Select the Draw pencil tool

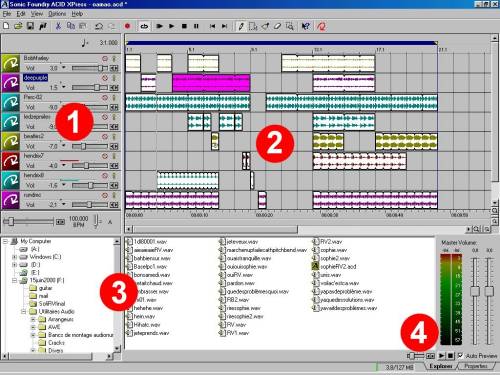pos(241,26)
